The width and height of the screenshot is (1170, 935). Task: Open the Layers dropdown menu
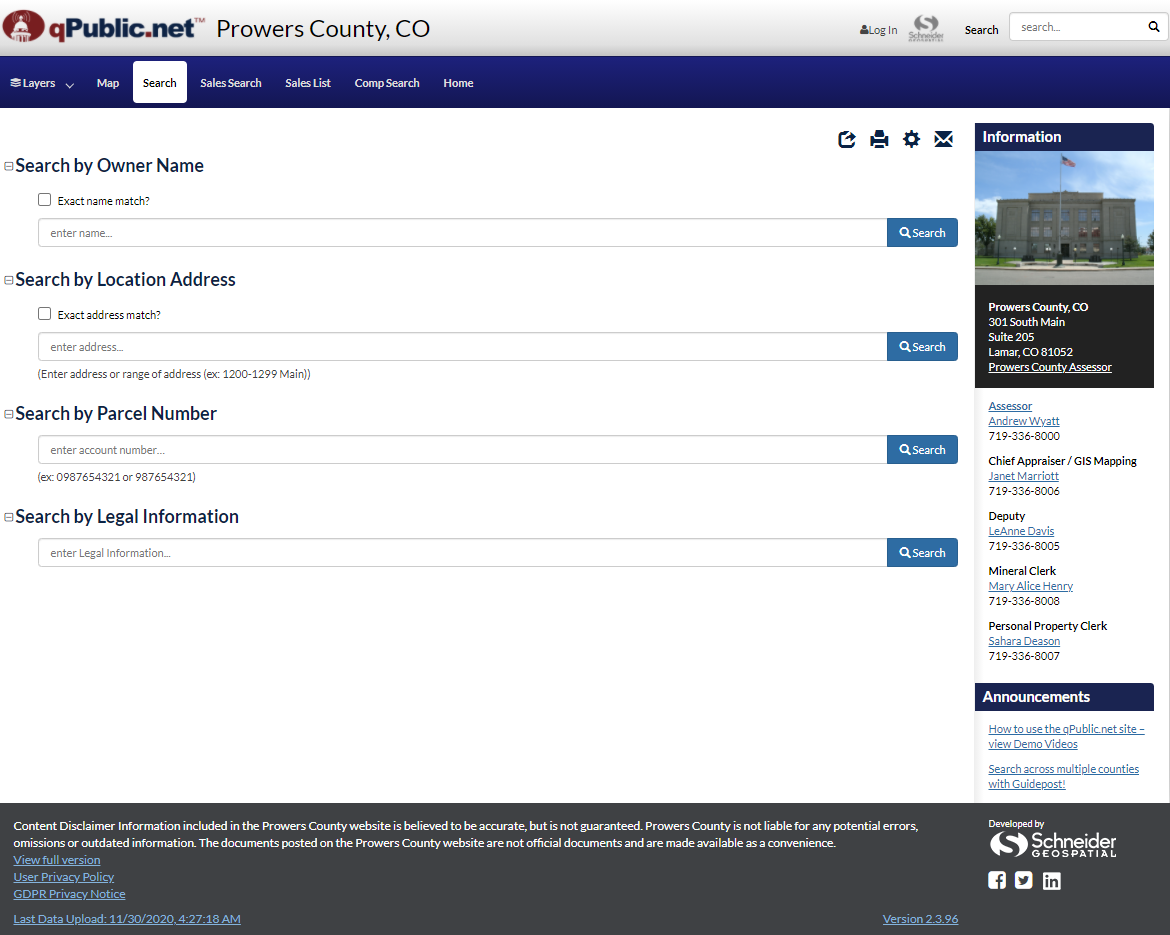tap(42, 83)
